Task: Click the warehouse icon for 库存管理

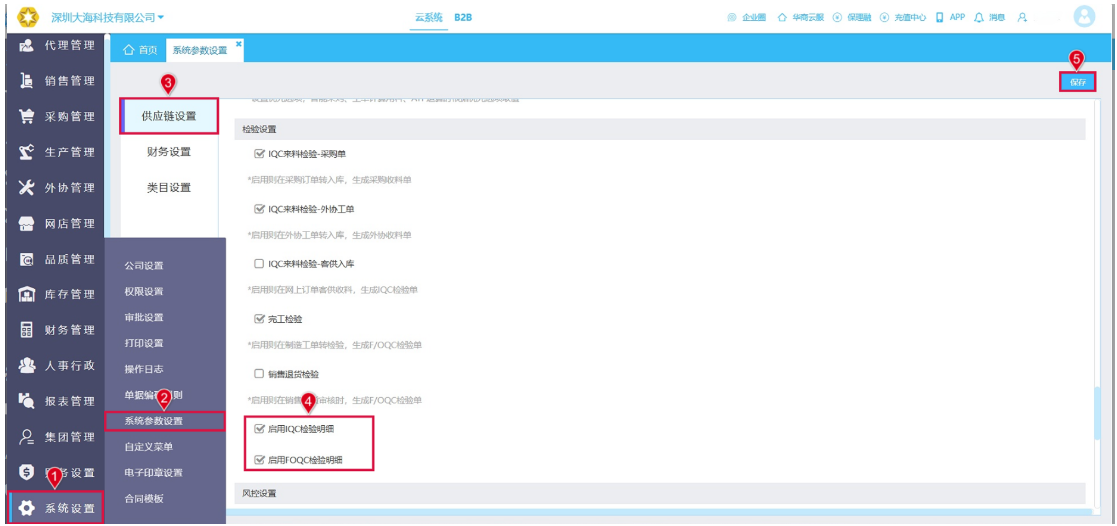Action: (x=26, y=294)
